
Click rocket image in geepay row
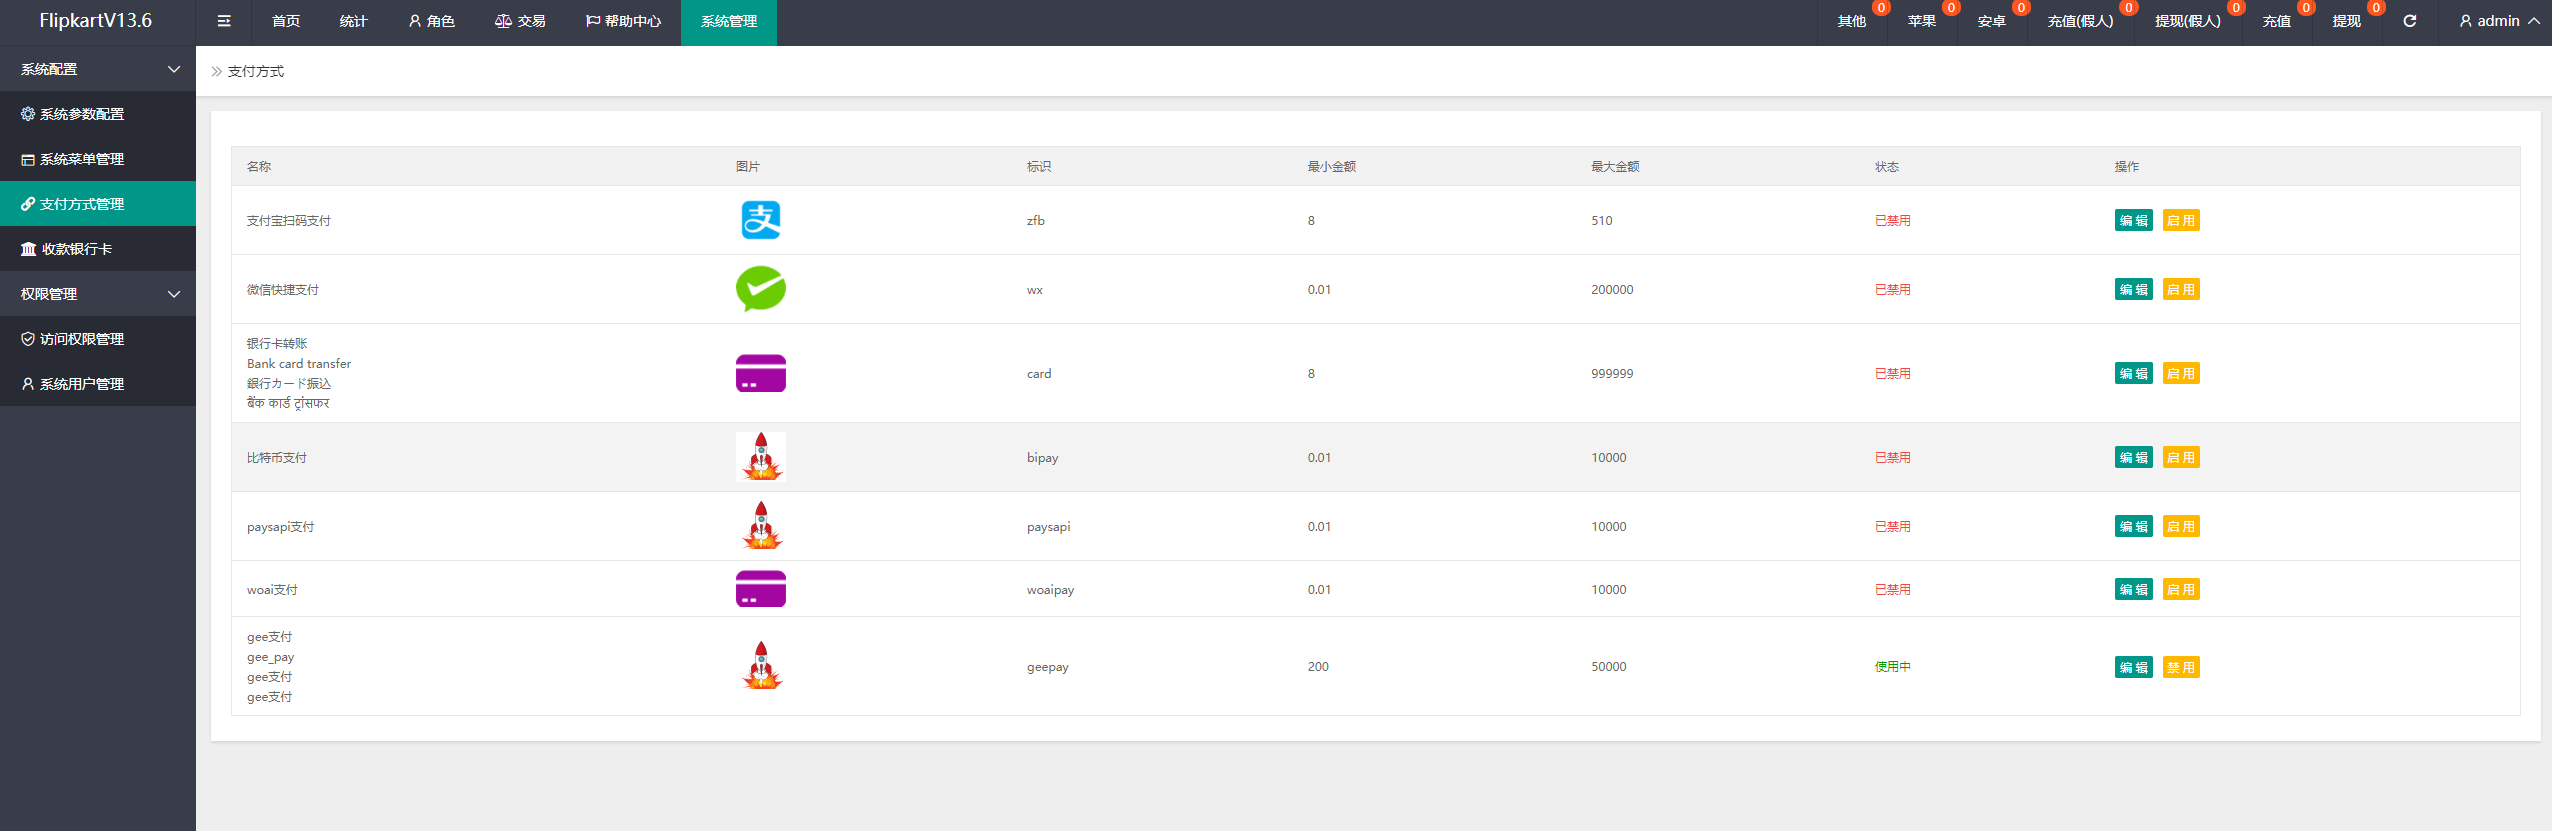(x=761, y=666)
